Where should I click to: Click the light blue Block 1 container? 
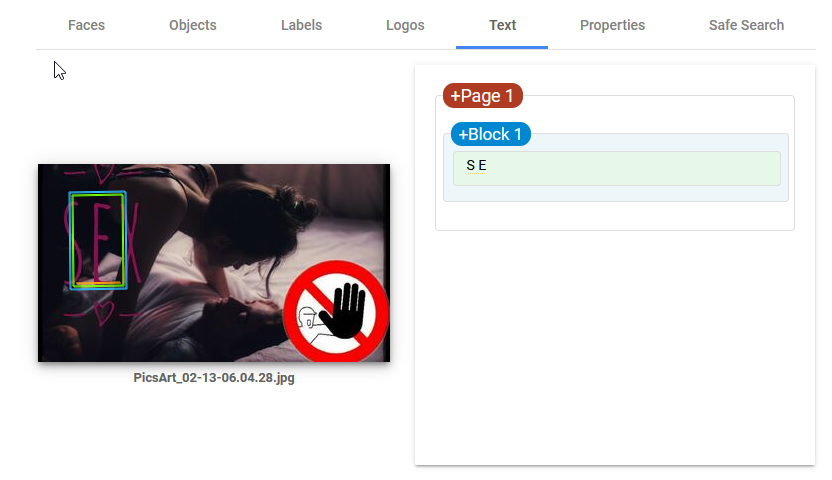[x=616, y=168]
